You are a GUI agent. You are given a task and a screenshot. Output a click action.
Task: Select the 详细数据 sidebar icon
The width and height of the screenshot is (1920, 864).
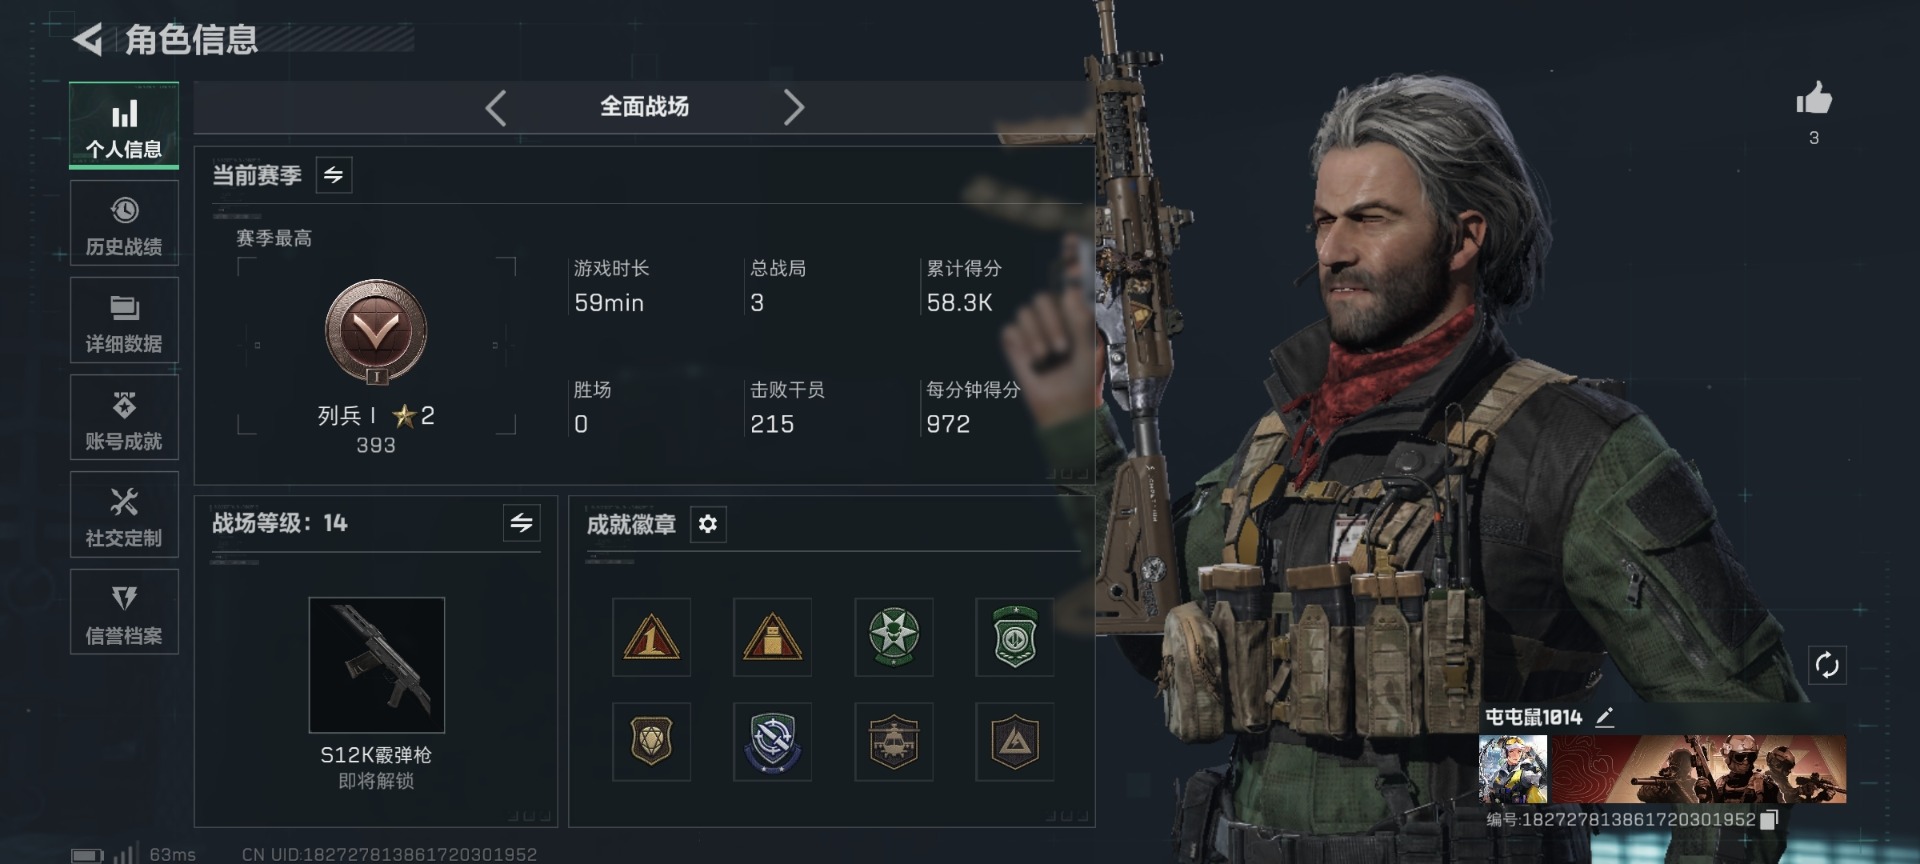124,309
